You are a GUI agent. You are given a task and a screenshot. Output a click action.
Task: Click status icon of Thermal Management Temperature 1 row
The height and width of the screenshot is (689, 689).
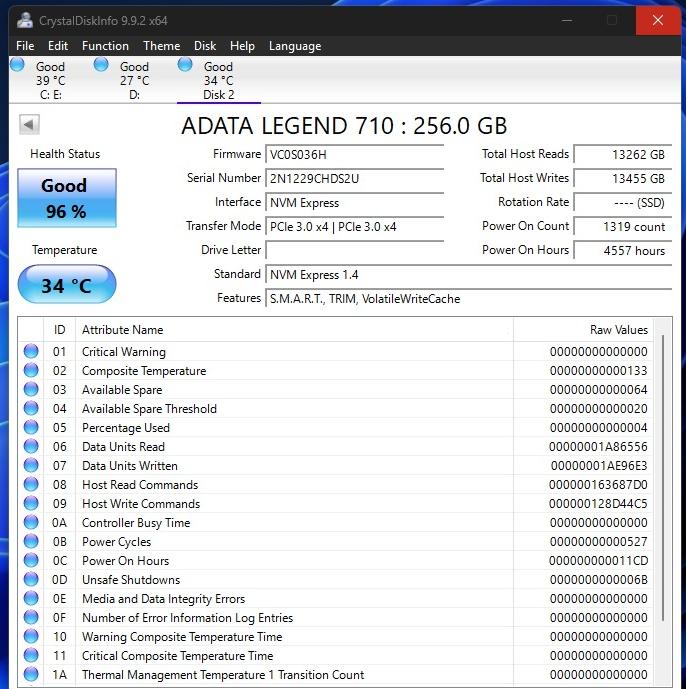click(31, 674)
